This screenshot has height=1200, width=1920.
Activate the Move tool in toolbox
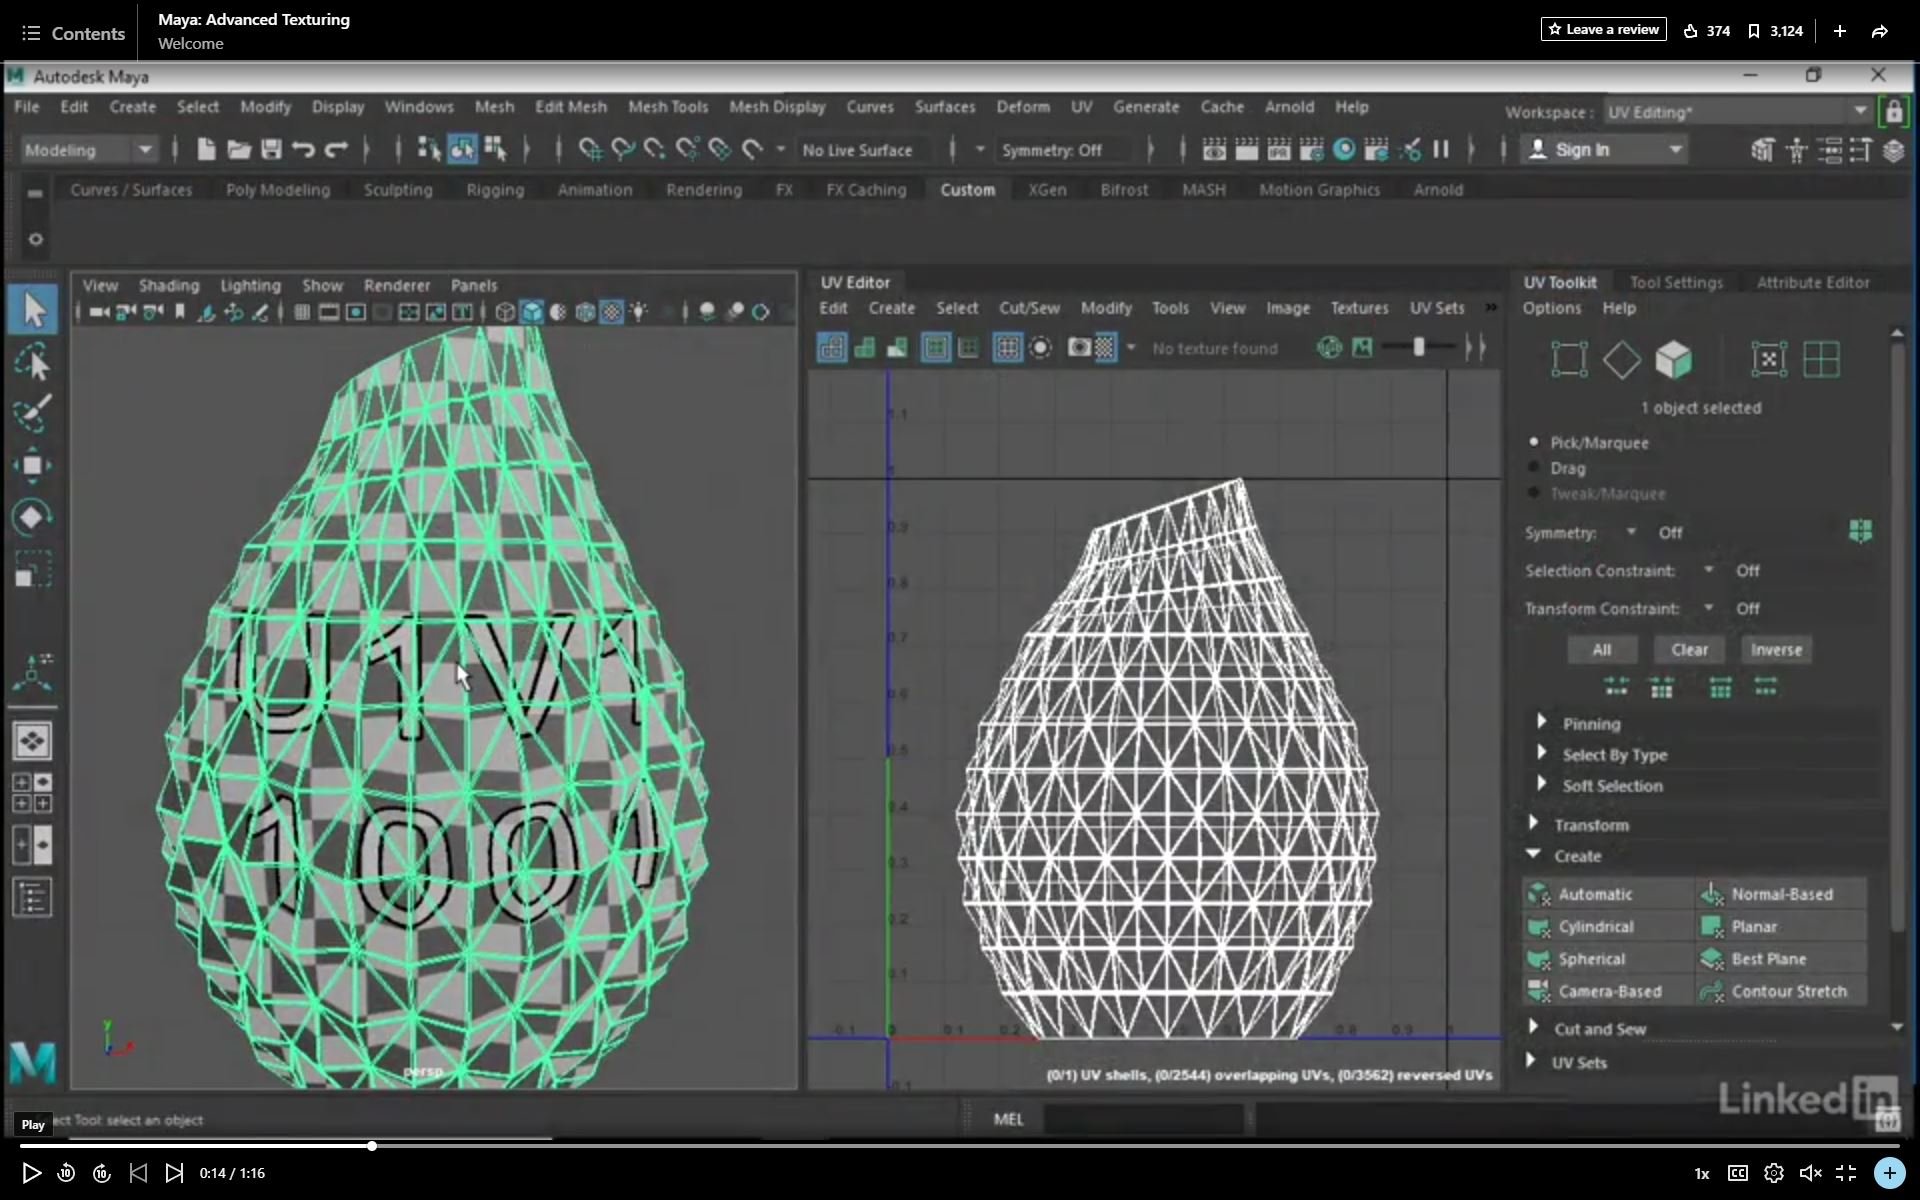click(33, 466)
